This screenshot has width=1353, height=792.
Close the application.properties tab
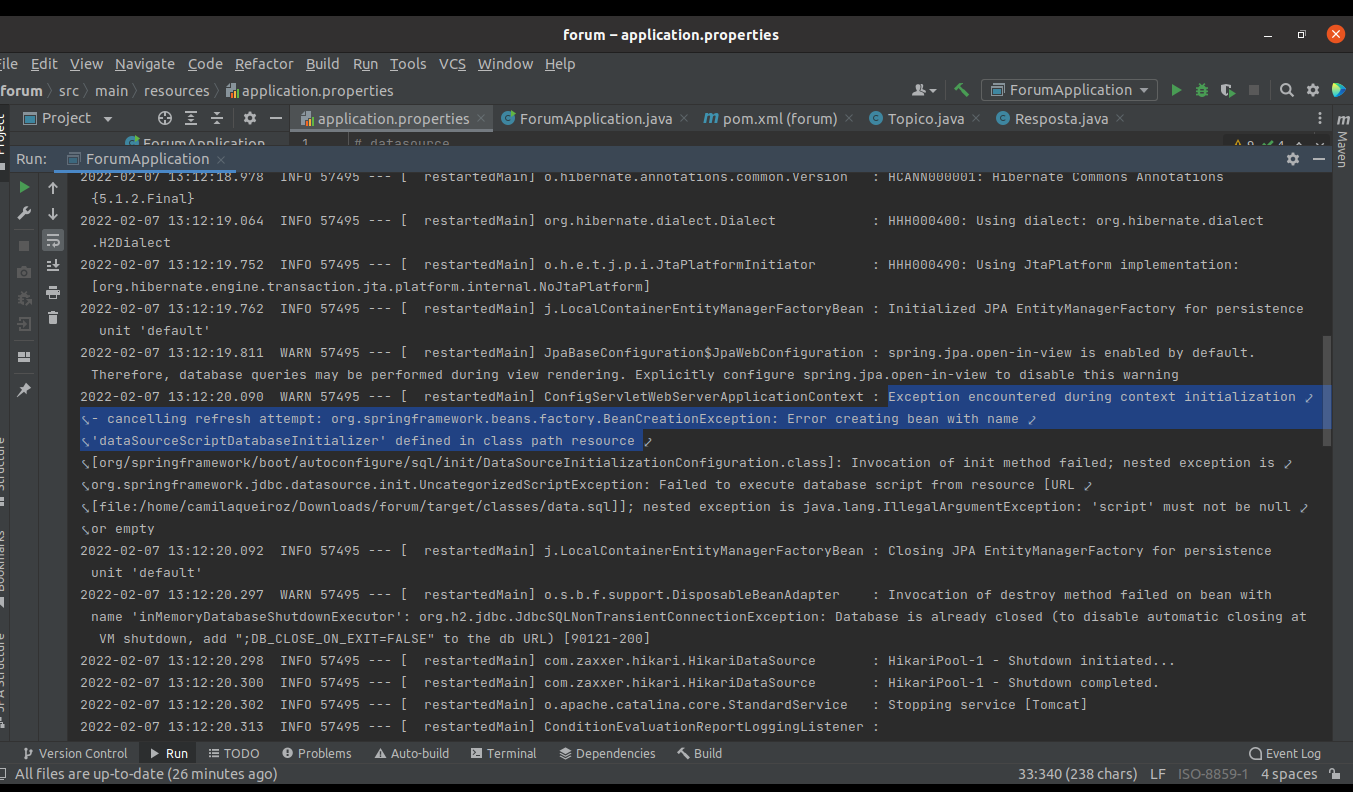pyautogui.click(x=483, y=119)
